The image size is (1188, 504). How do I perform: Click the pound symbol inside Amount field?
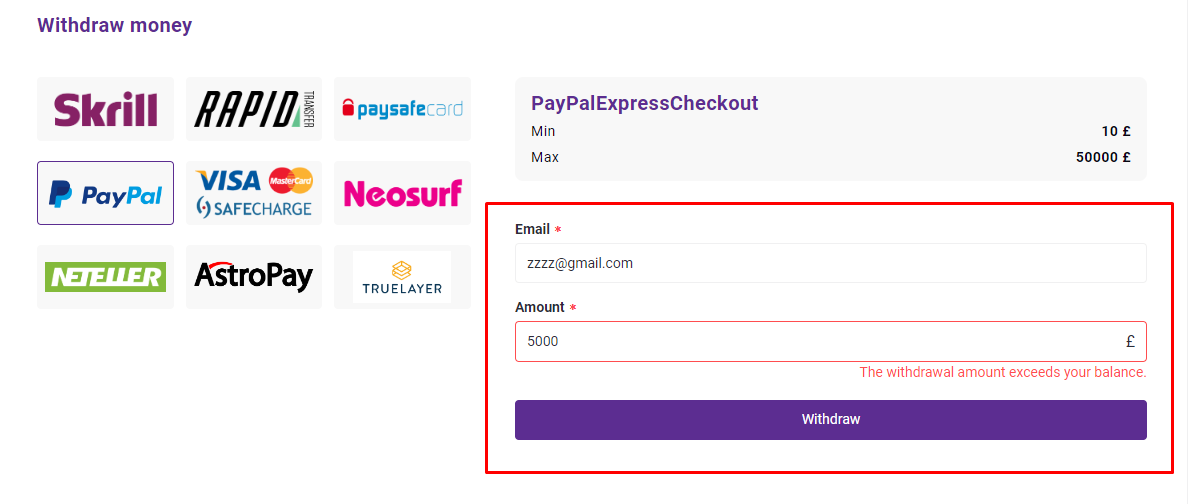click(x=1130, y=342)
